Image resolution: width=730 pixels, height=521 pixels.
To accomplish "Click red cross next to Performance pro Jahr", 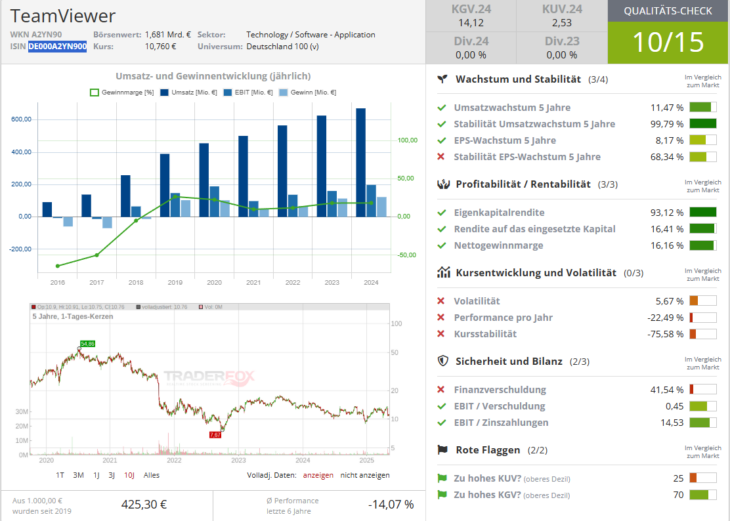I will tap(441, 317).
